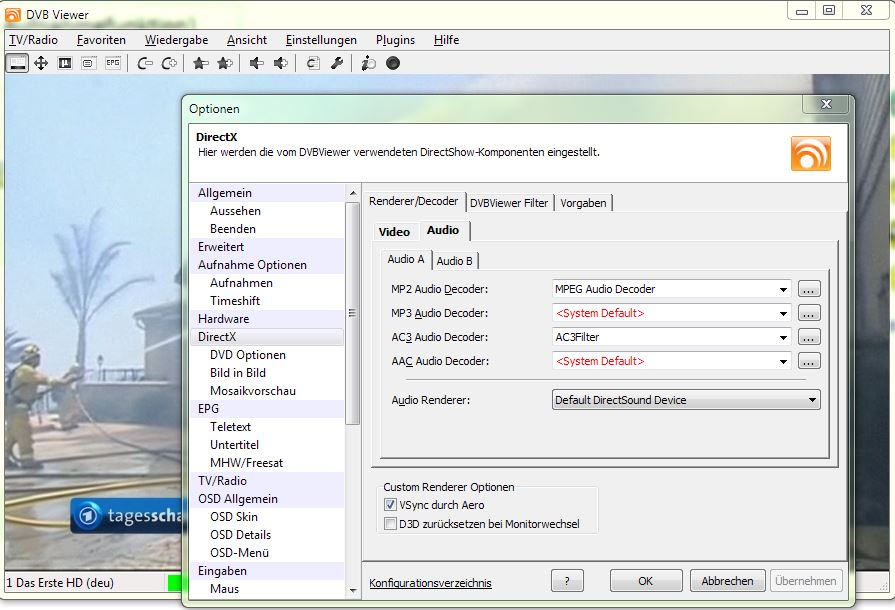Switch to the DVBViewer Filter tab
The image size is (895, 610).
pyautogui.click(x=509, y=203)
